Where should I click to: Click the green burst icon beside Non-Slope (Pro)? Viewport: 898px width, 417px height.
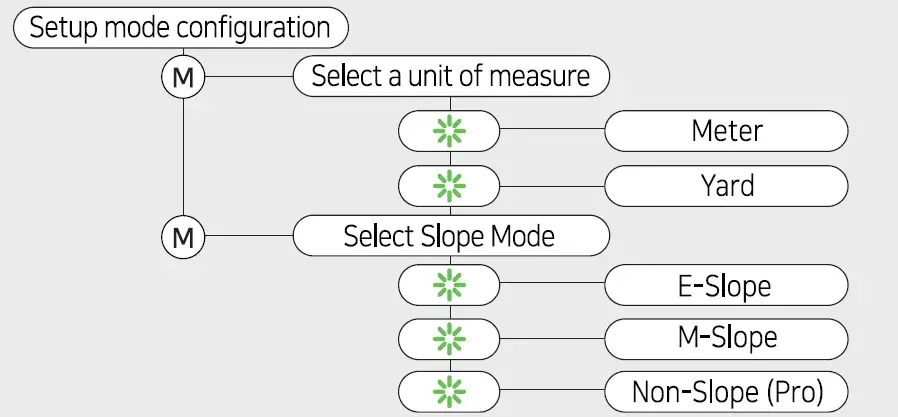coord(449,391)
